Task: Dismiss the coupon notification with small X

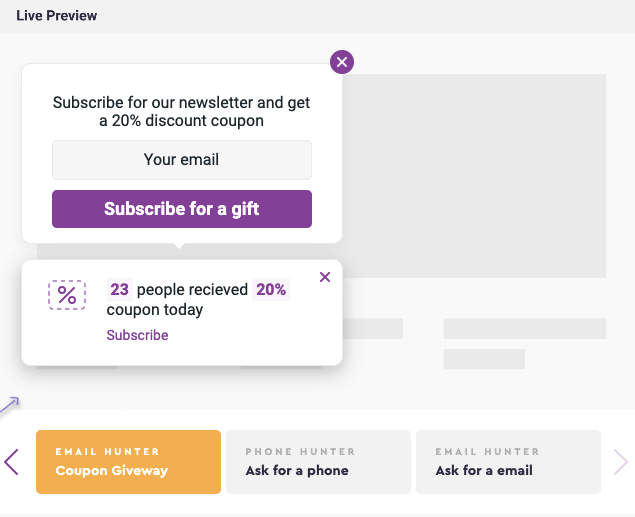Action: point(325,277)
